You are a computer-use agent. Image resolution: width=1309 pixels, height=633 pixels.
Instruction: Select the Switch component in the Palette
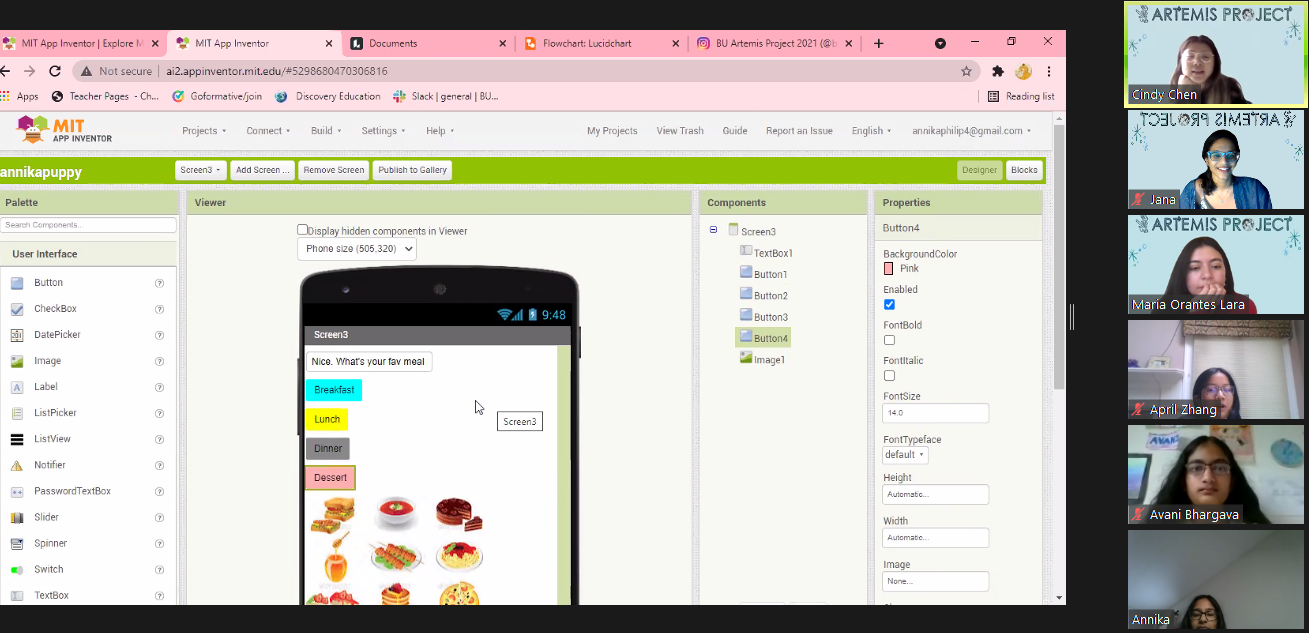[x=49, y=569]
